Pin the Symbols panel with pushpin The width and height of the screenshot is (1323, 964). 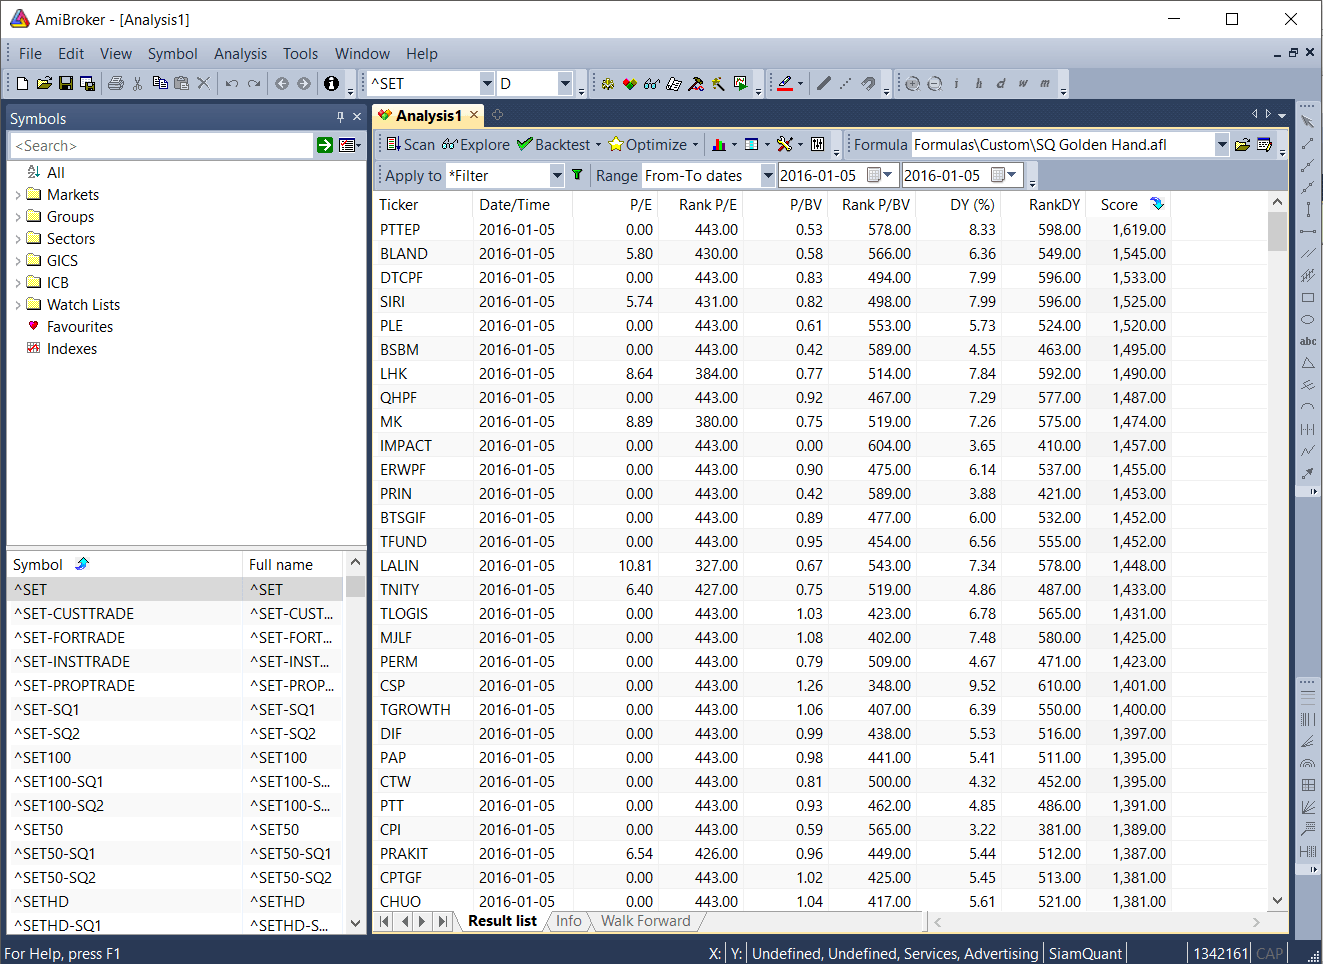(340, 118)
